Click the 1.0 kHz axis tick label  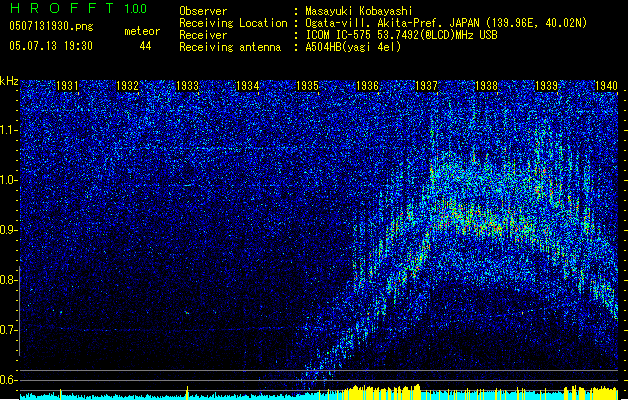click(x=8, y=180)
